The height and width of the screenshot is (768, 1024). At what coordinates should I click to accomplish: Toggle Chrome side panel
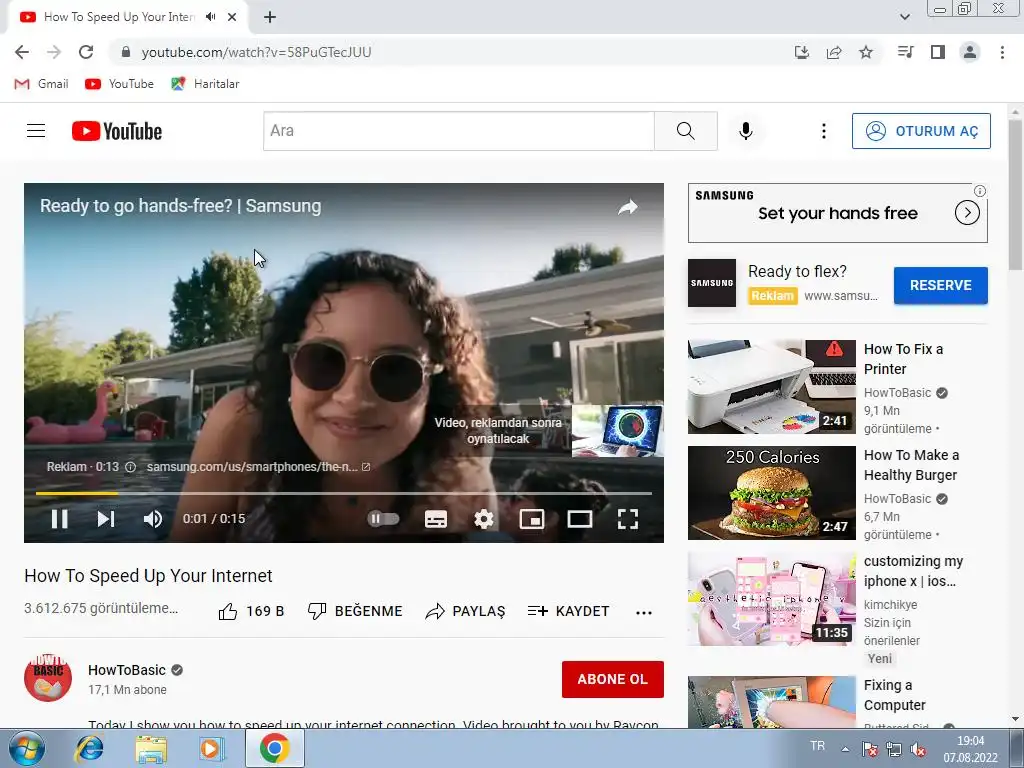(x=938, y=52)
